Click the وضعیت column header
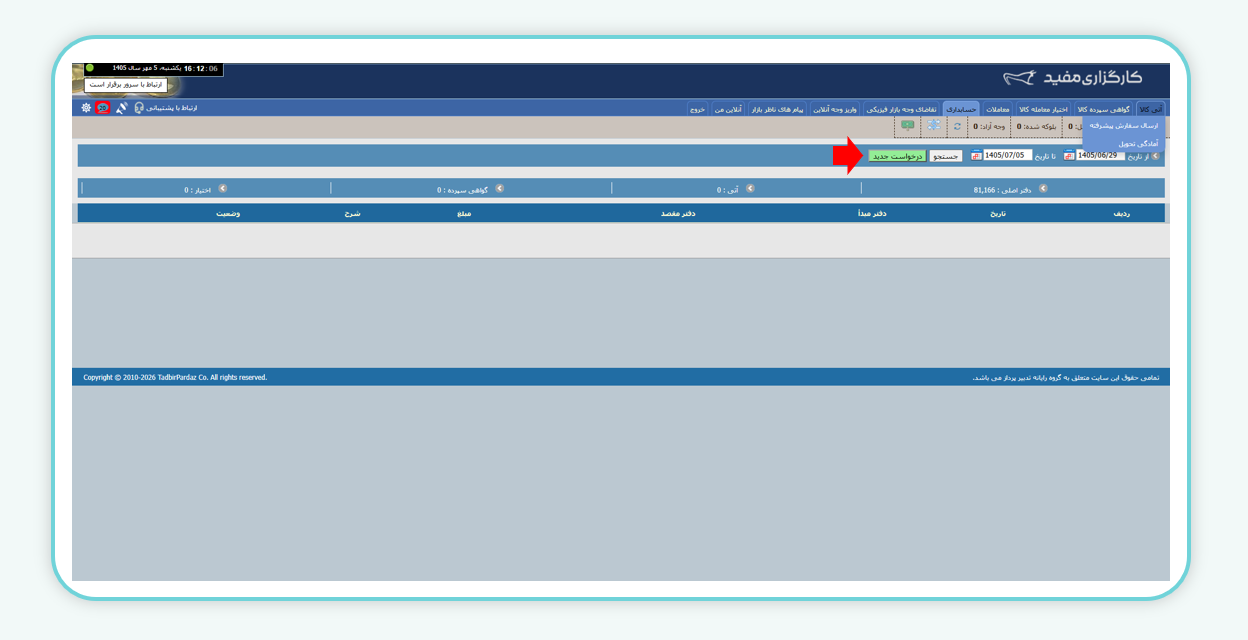Image resolution: width=1248 pixels, height=640 pixels. tap(228, 213)
